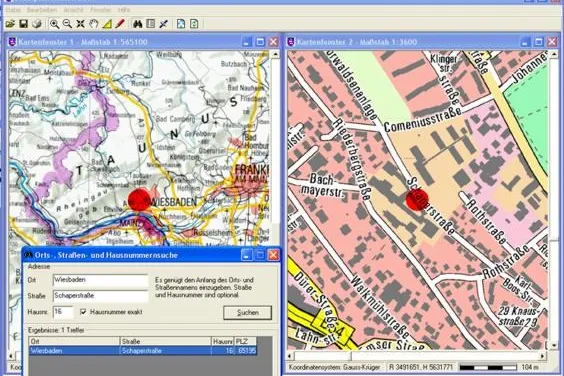Click Koordinatensystem Gauss-Krüger status bar entry
The width and height of the screenshot is (564, 376).
point(335,367)
